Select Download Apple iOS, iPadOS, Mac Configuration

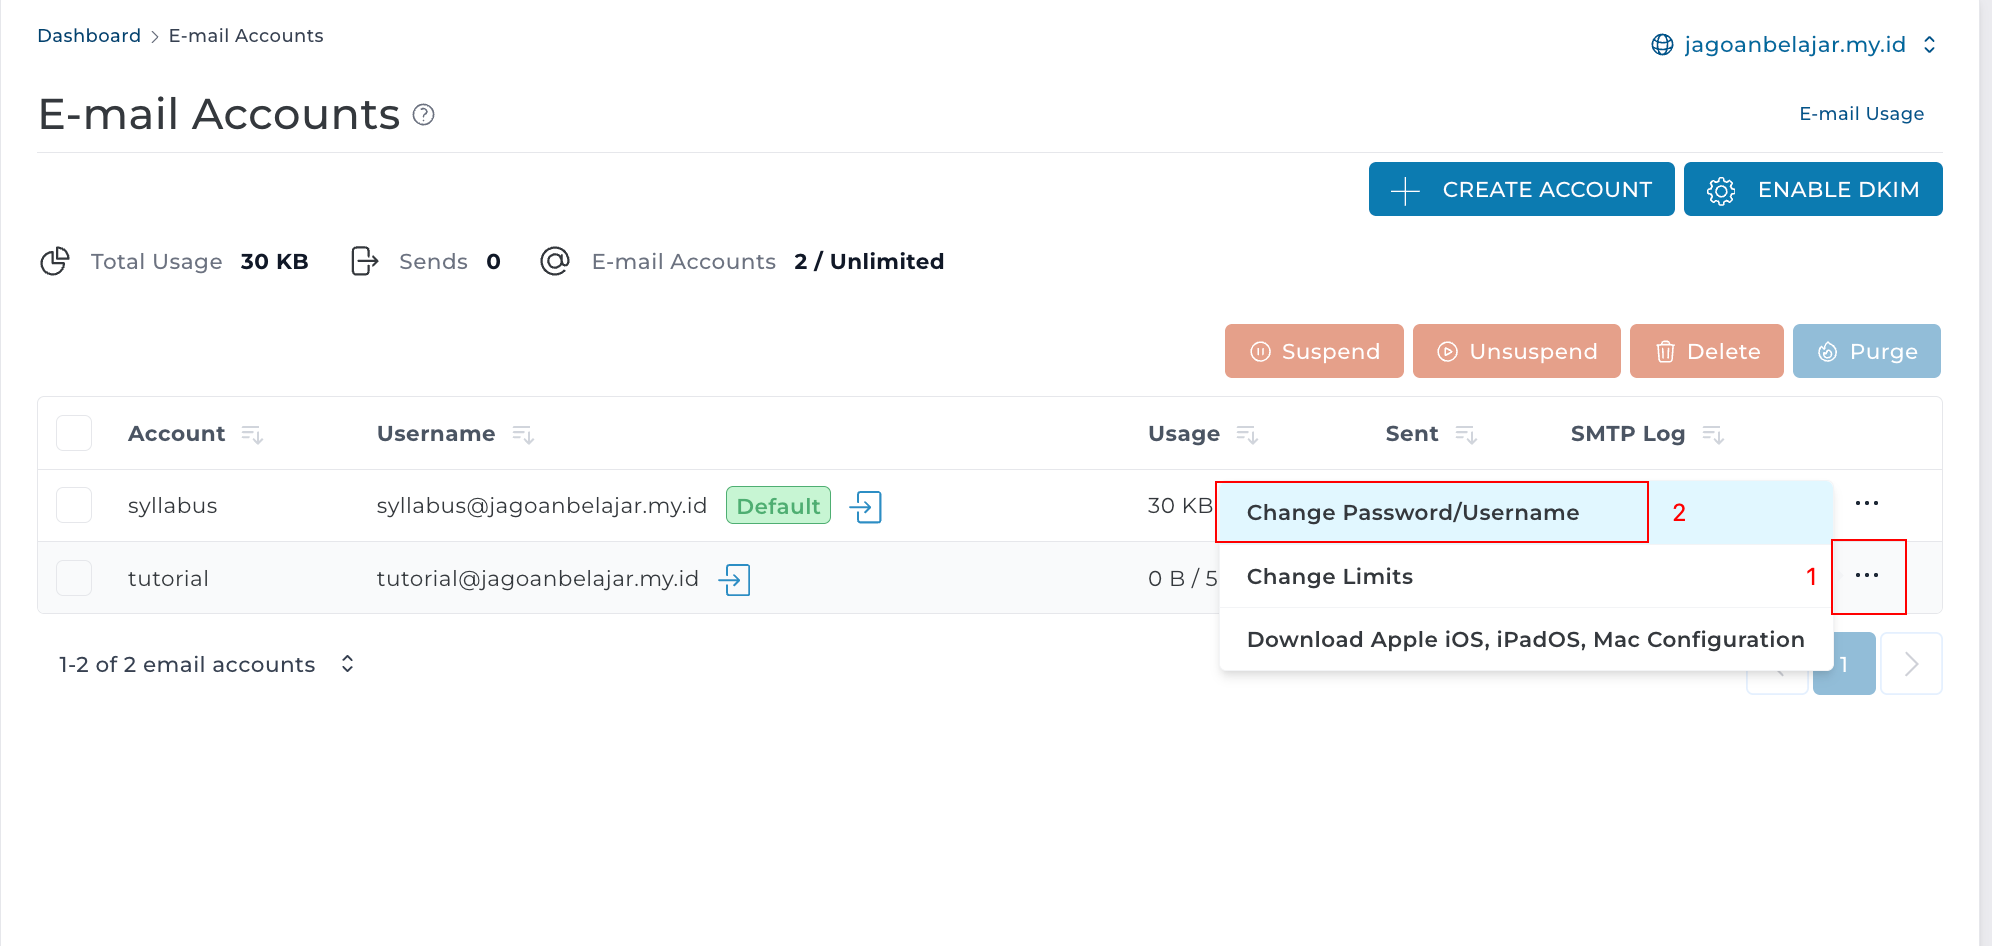(x=1526, y=639)
